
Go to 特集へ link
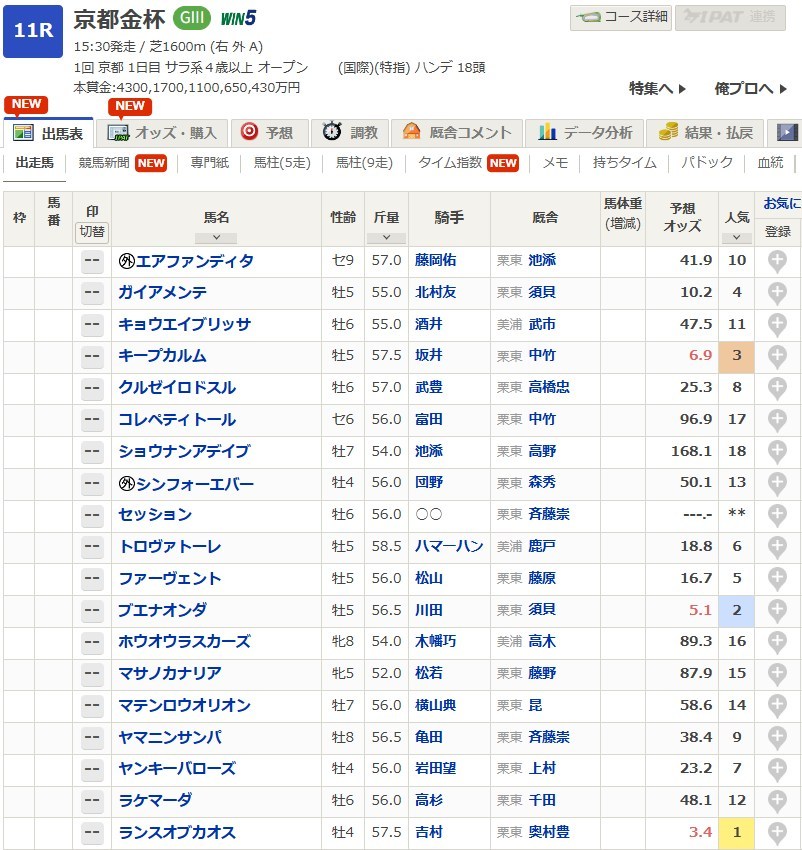pyautogui.click(x=657, y=88)
